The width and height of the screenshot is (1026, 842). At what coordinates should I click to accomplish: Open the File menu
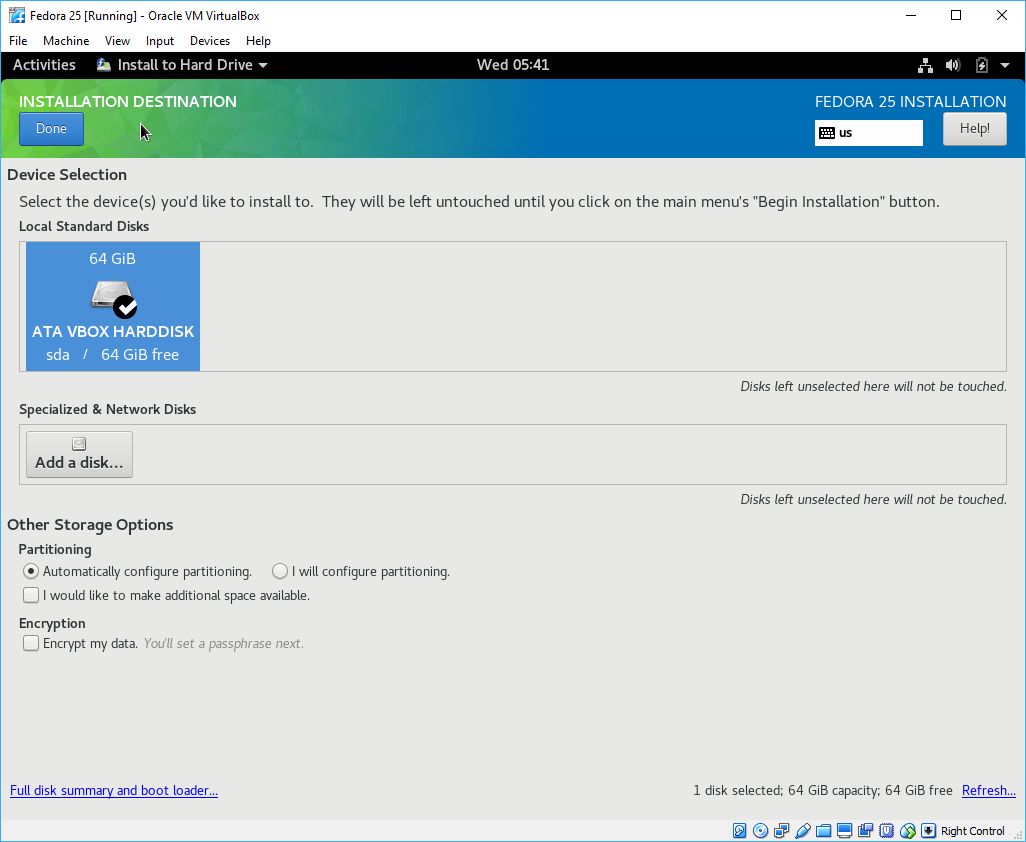click(18, 41)
